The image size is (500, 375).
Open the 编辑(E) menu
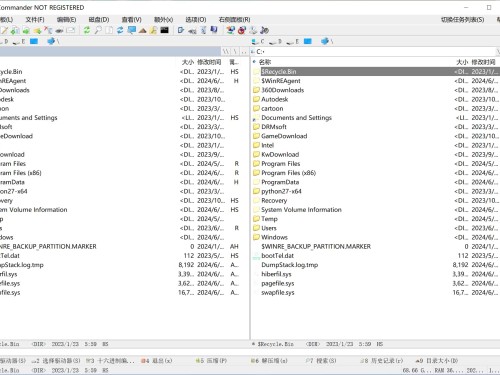[x=66, y=20]
